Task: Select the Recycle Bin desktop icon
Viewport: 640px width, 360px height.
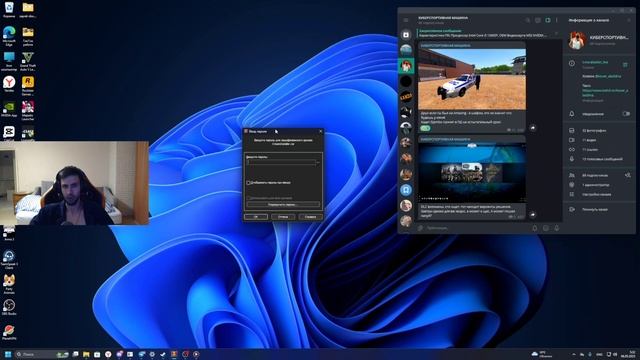Action: (9, 10)
